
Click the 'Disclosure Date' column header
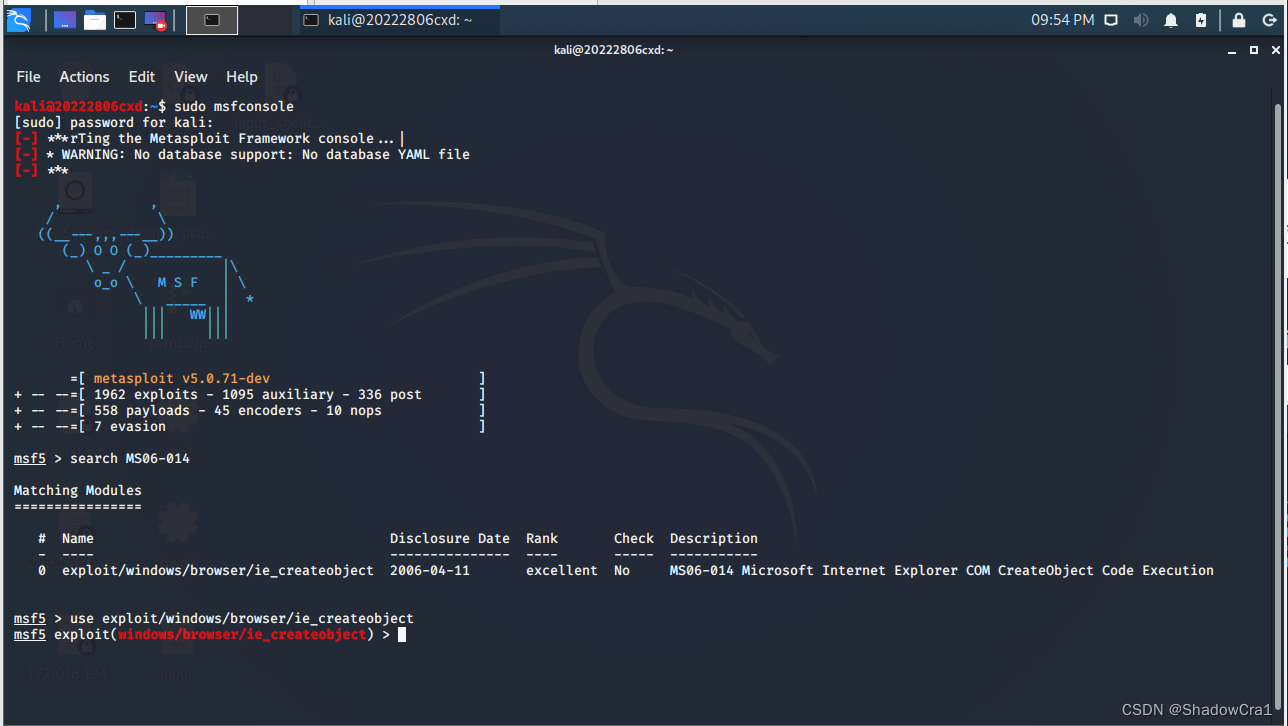click(450, 538)
